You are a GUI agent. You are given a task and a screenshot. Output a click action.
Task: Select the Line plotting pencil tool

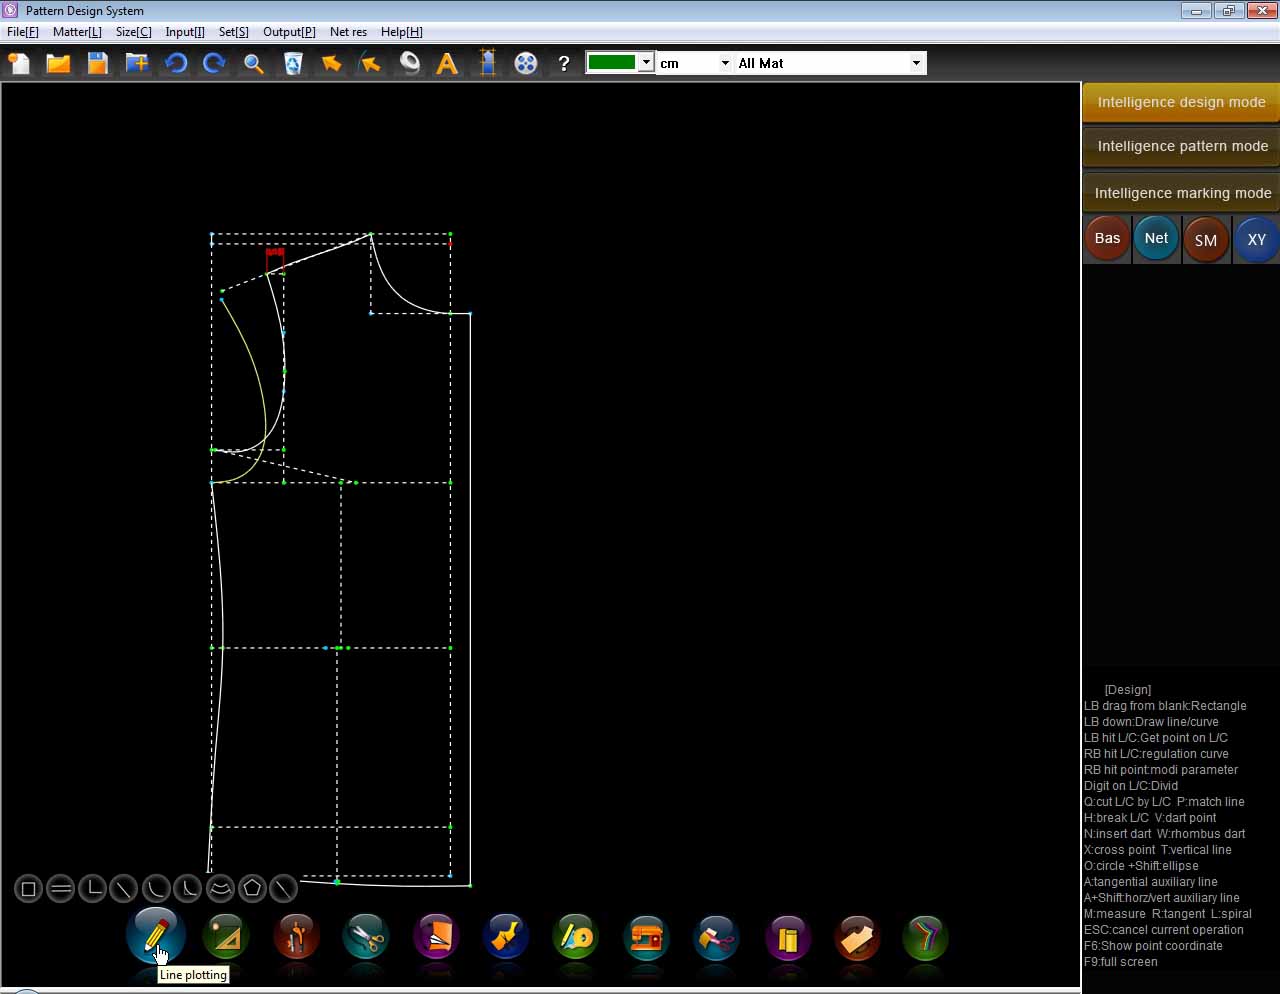click(x=155, y=937)
